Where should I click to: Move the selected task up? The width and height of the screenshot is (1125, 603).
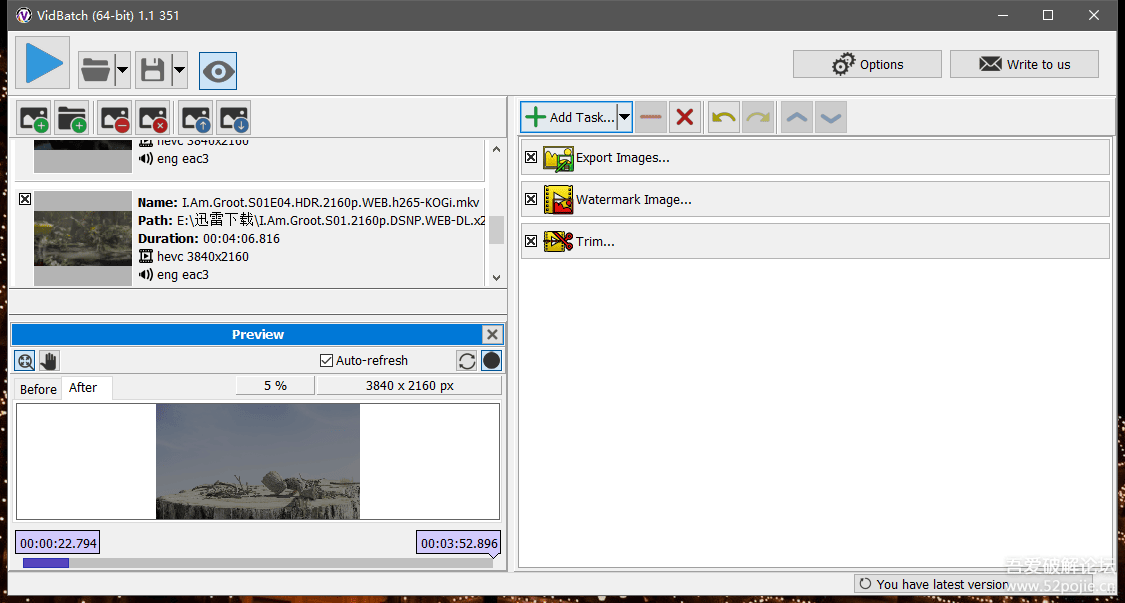tap(797, 117)
